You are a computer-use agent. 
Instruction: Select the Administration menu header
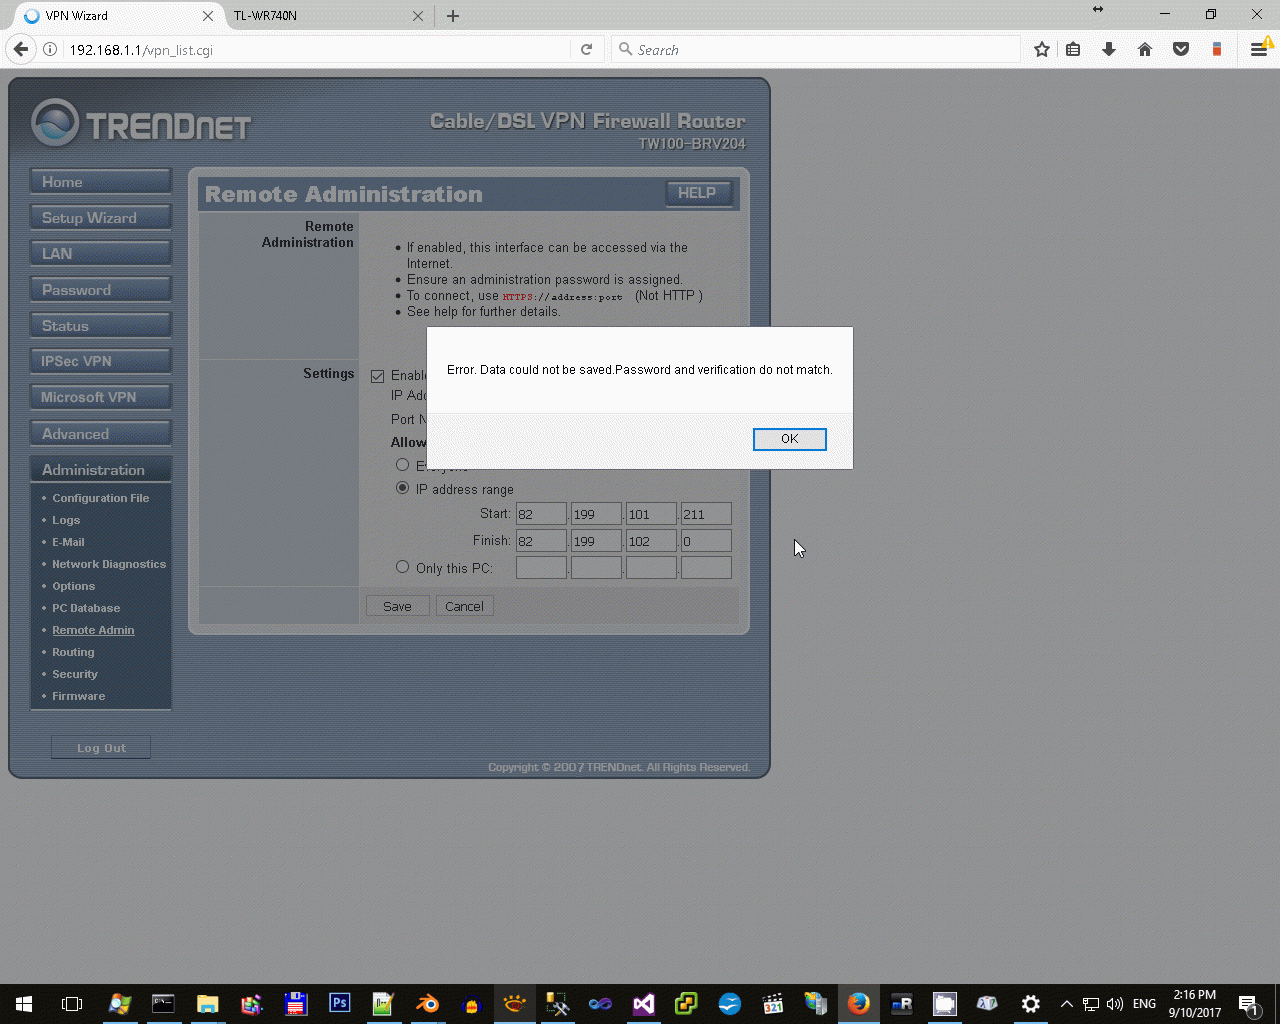[x=101, y=470]
